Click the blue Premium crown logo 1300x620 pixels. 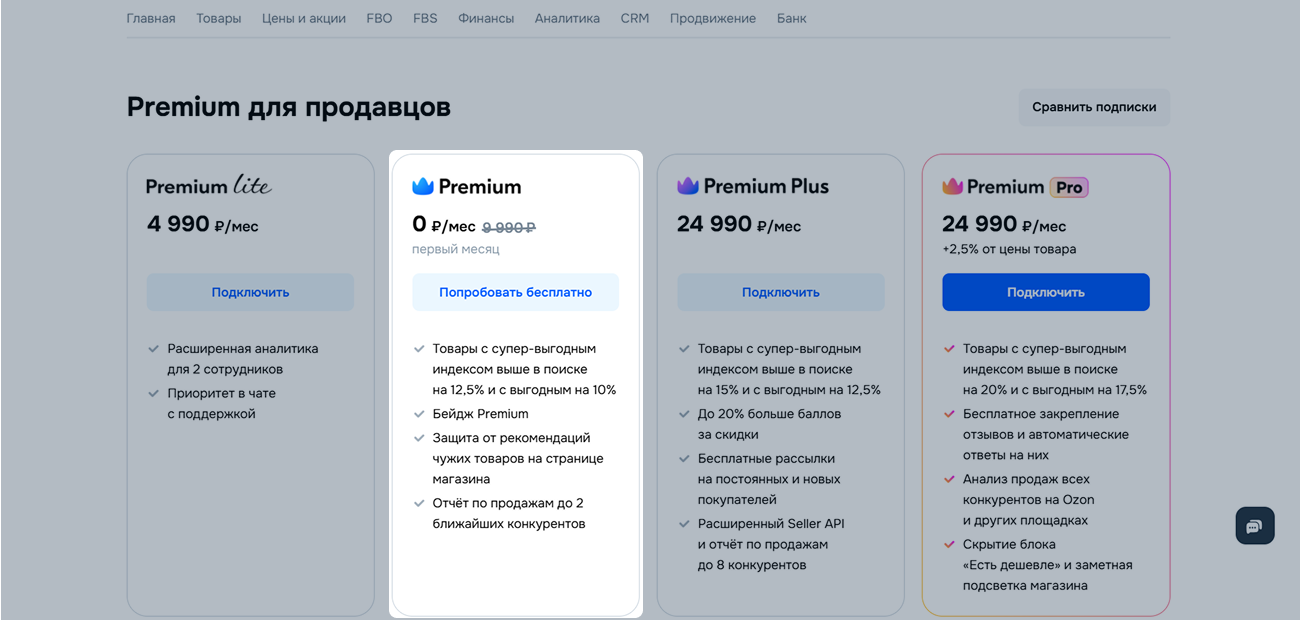point(423,186)
